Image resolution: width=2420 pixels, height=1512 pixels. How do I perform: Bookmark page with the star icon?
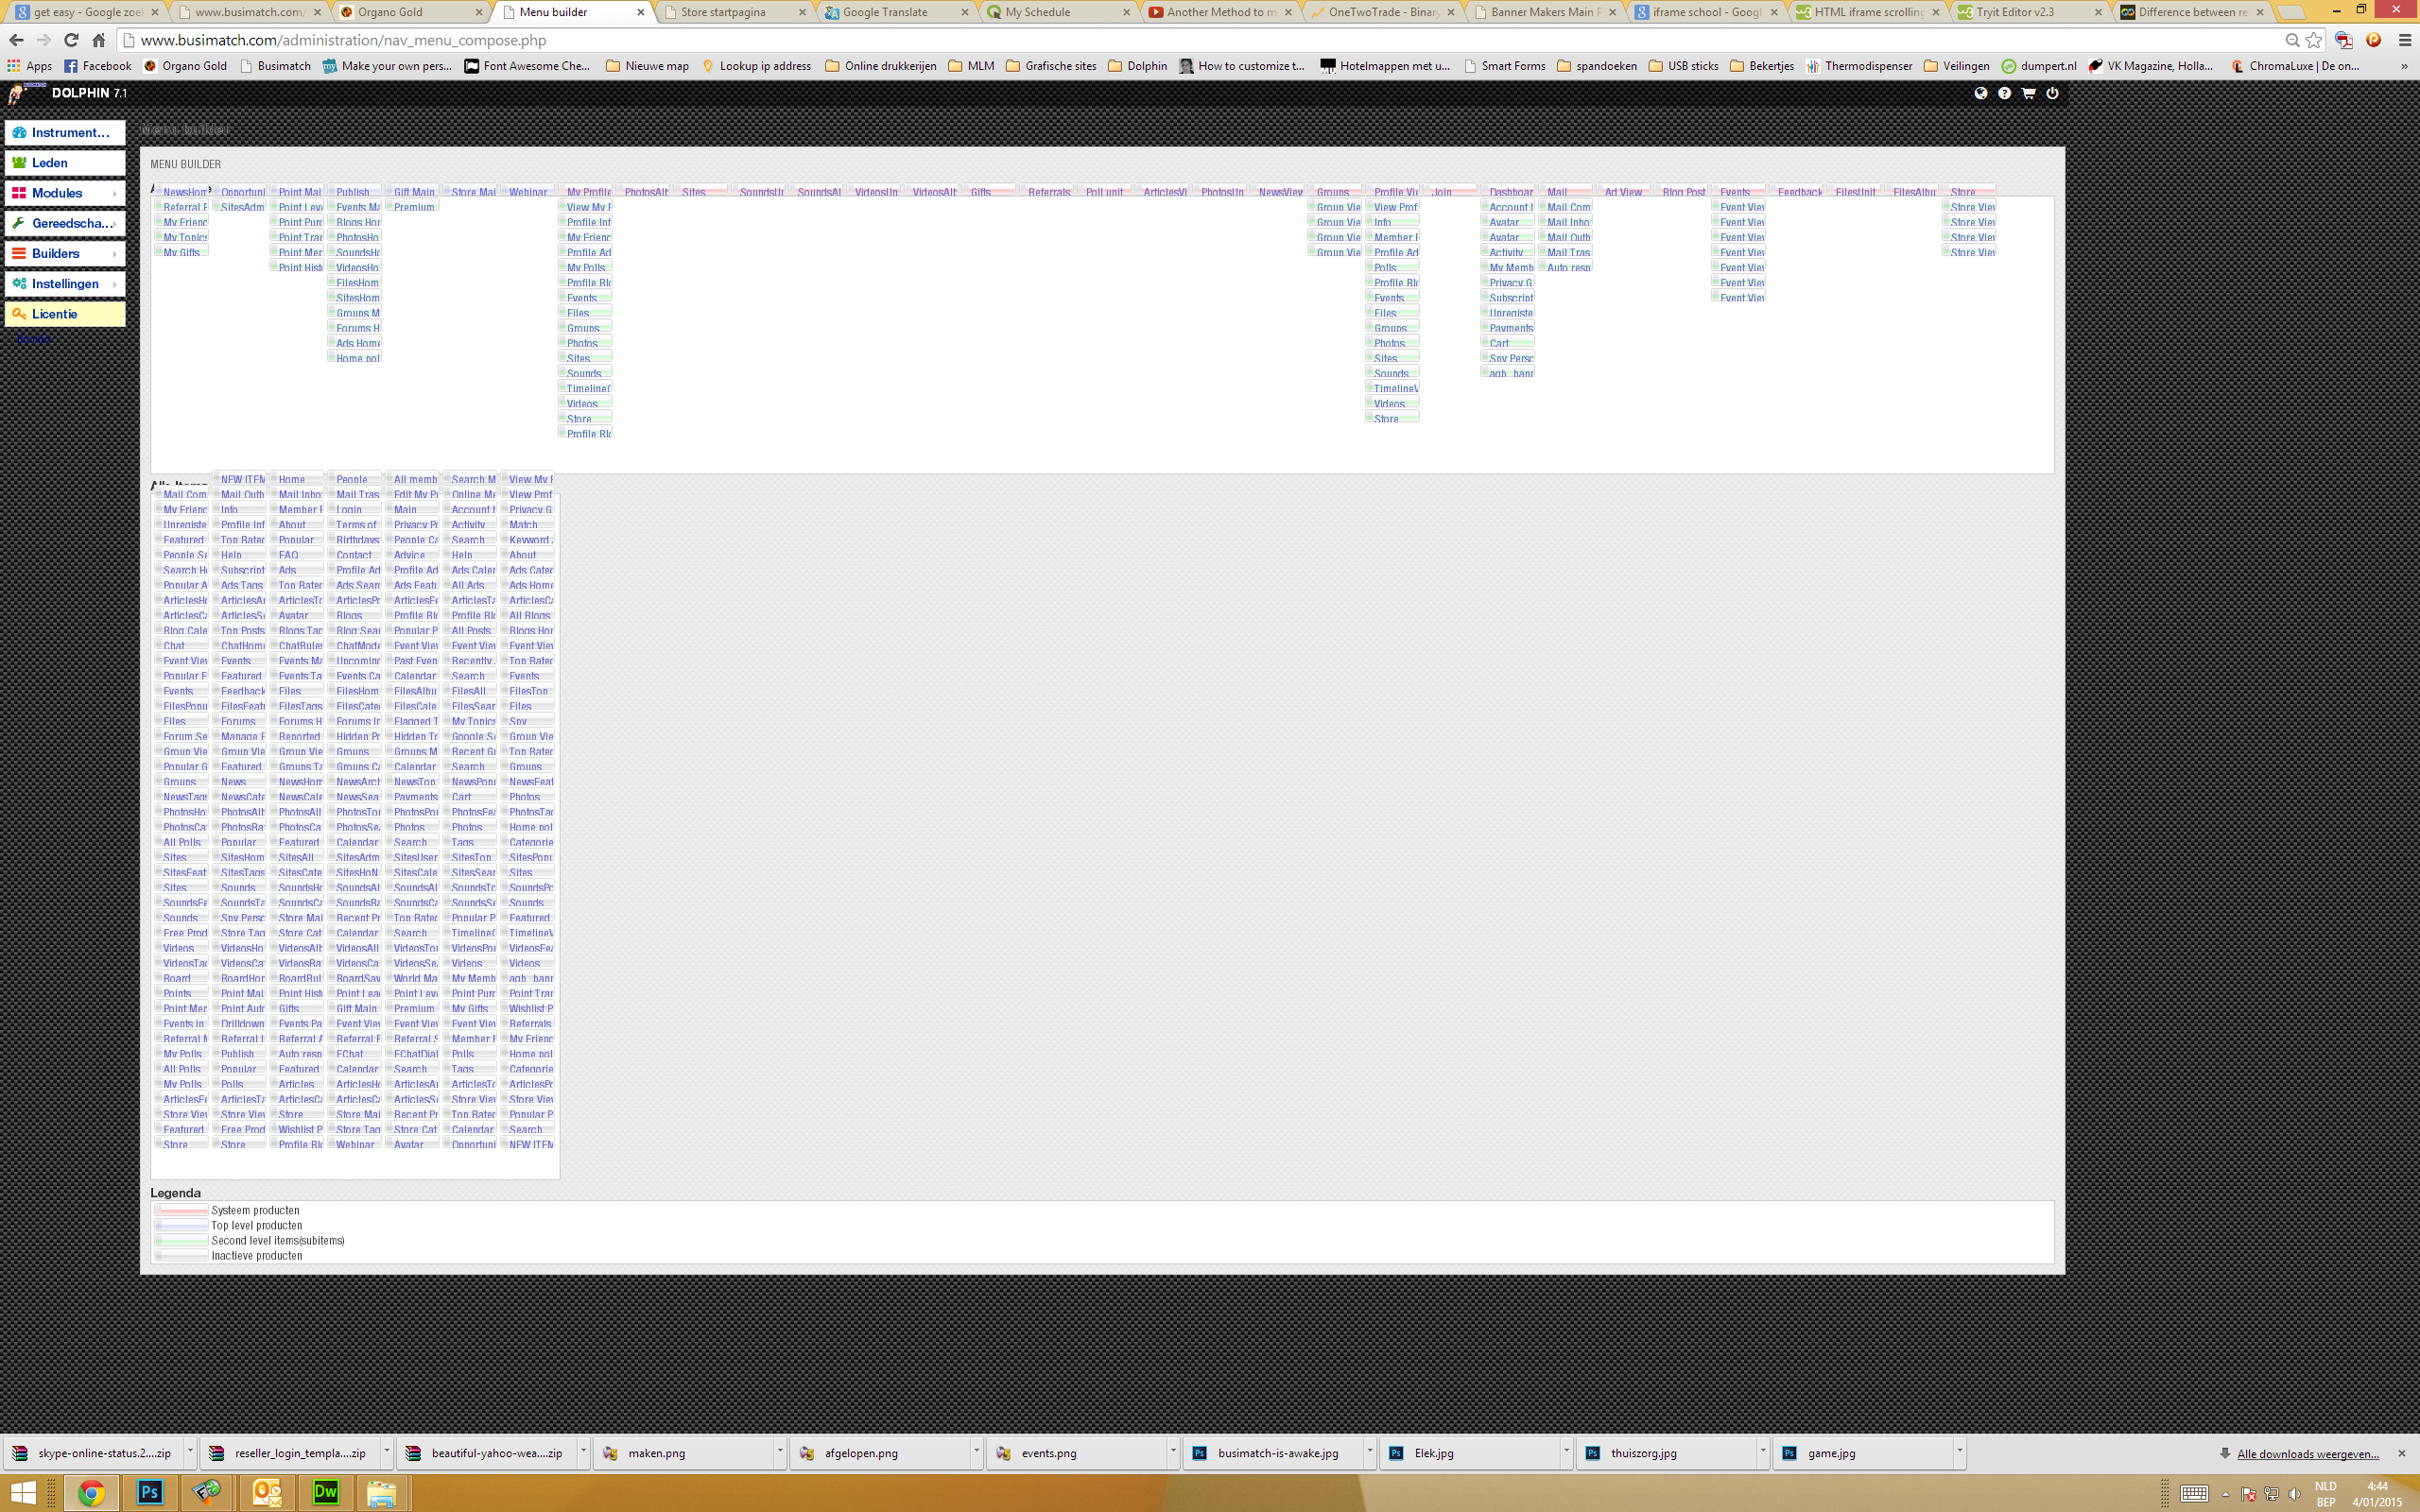coord(2314,40)
